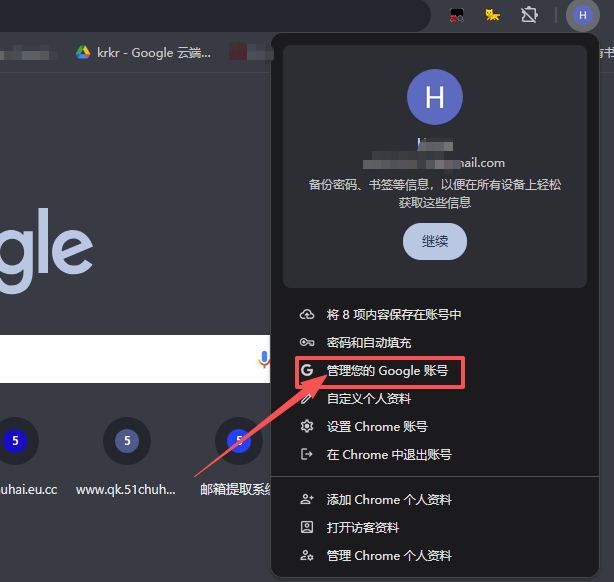Click the Google G icon
The width and height of the screenshot is (614, 582).
307,370
